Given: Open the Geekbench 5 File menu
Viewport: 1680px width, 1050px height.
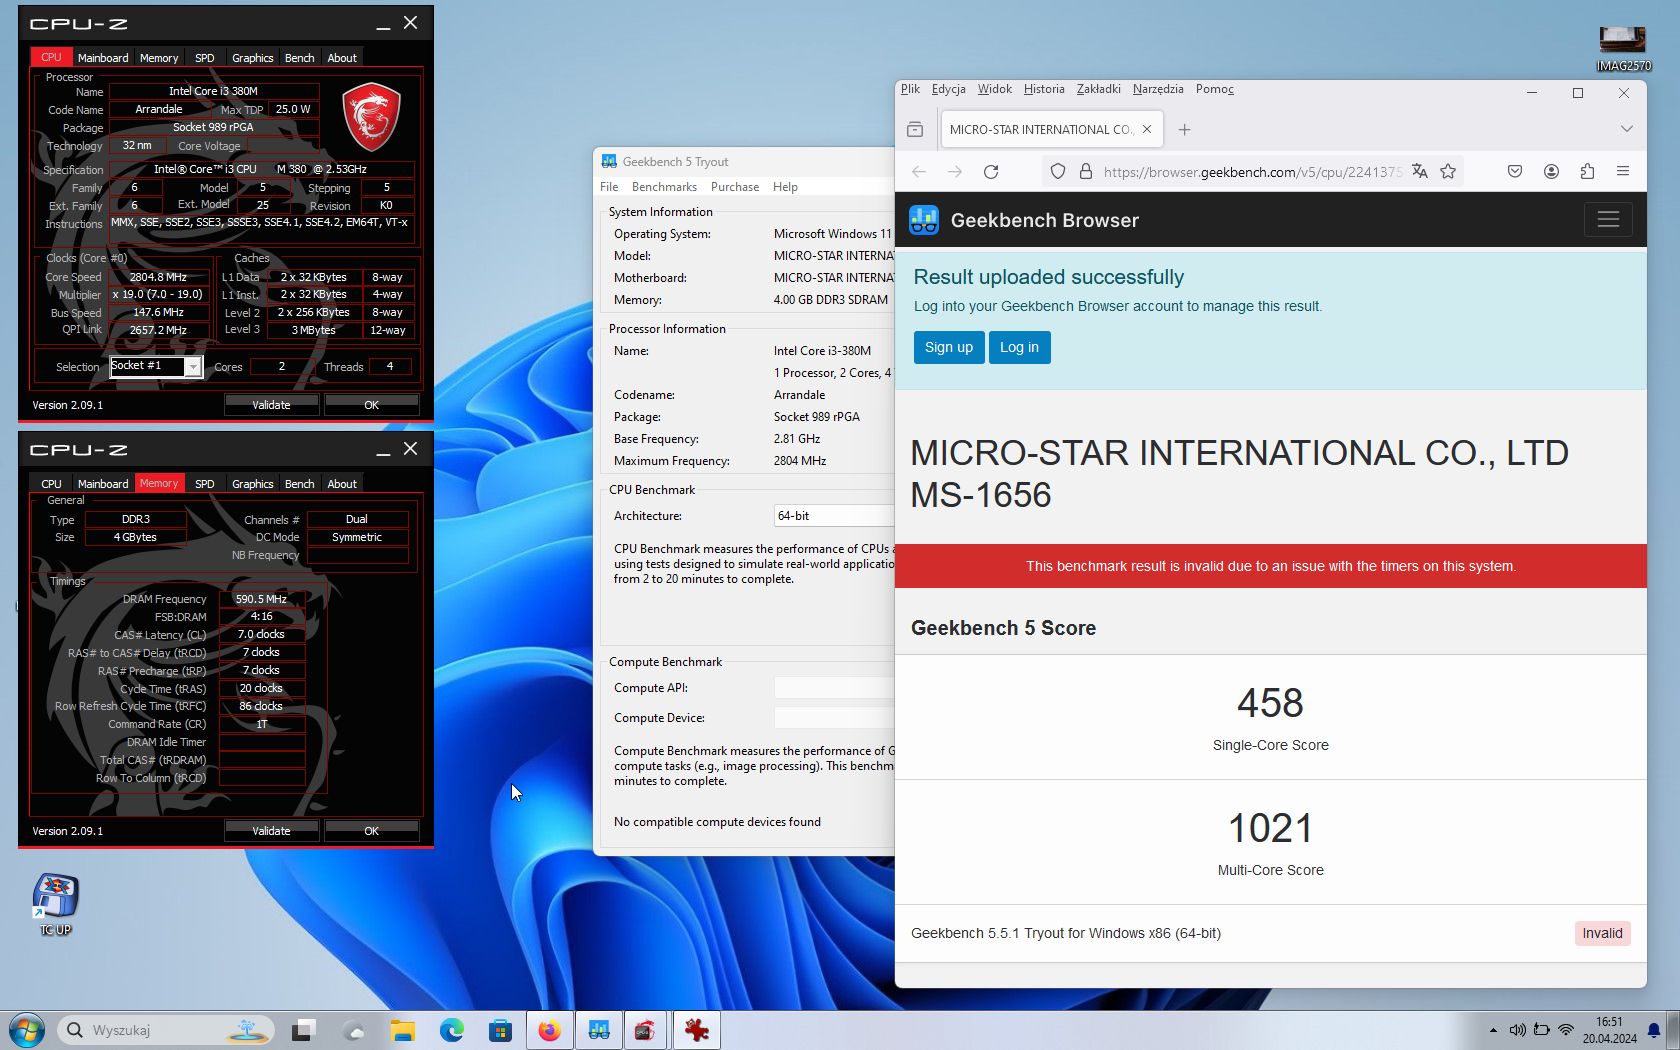Looking at the screenshot, I should [x=609, y=187].
